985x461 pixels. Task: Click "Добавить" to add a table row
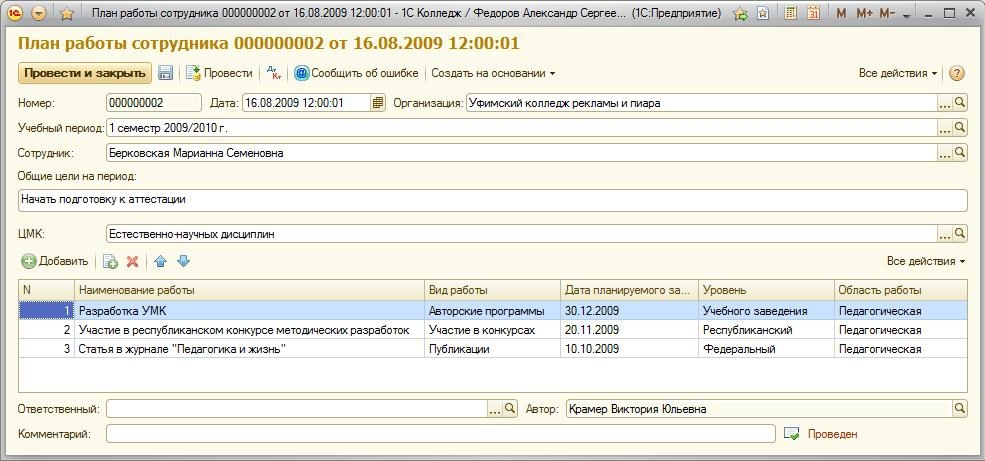pos(55,261)
